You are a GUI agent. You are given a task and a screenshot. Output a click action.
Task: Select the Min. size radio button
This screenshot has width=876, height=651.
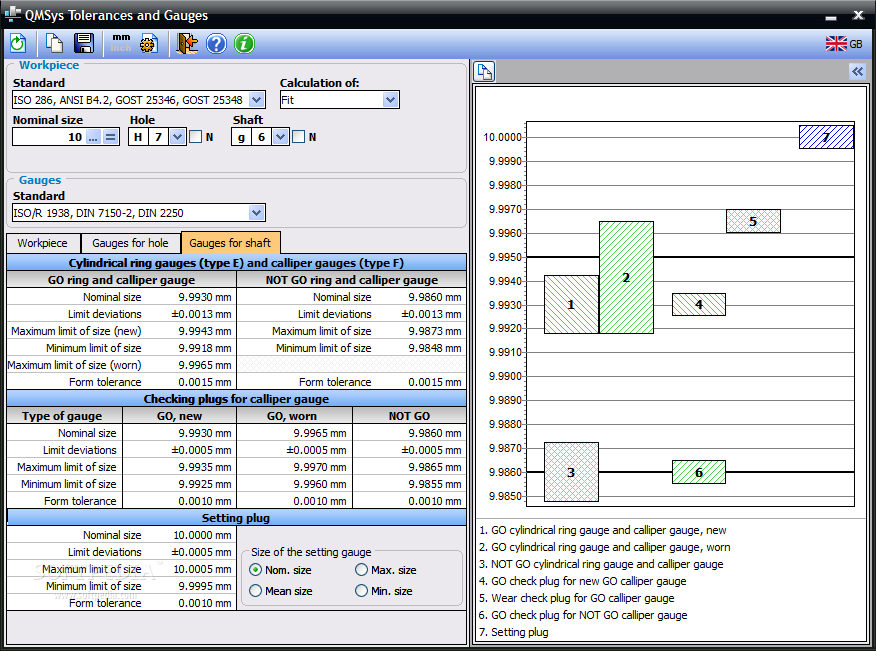(x=361, y=591)
